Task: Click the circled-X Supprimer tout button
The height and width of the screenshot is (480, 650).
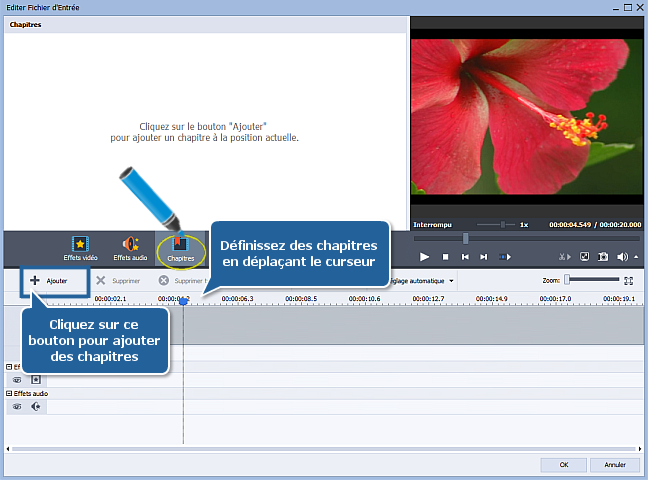Action: [x=183, y=281]
